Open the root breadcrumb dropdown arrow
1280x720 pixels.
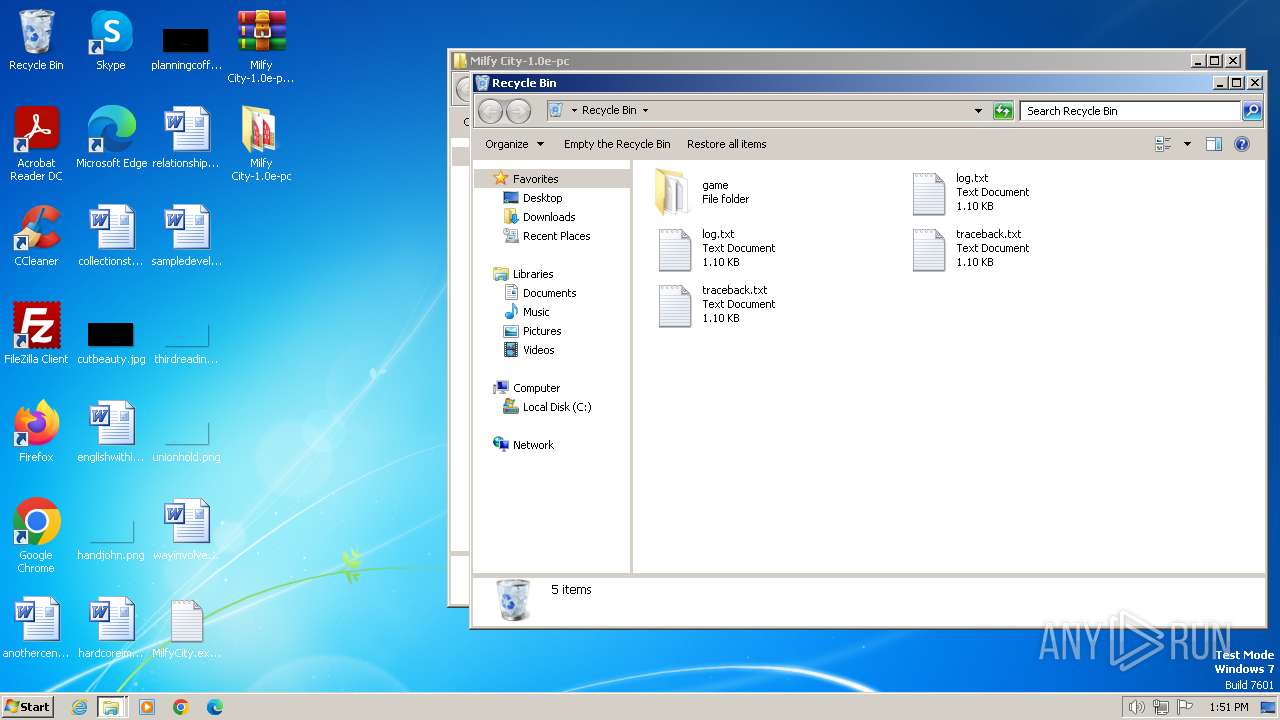tap(574, 111)
